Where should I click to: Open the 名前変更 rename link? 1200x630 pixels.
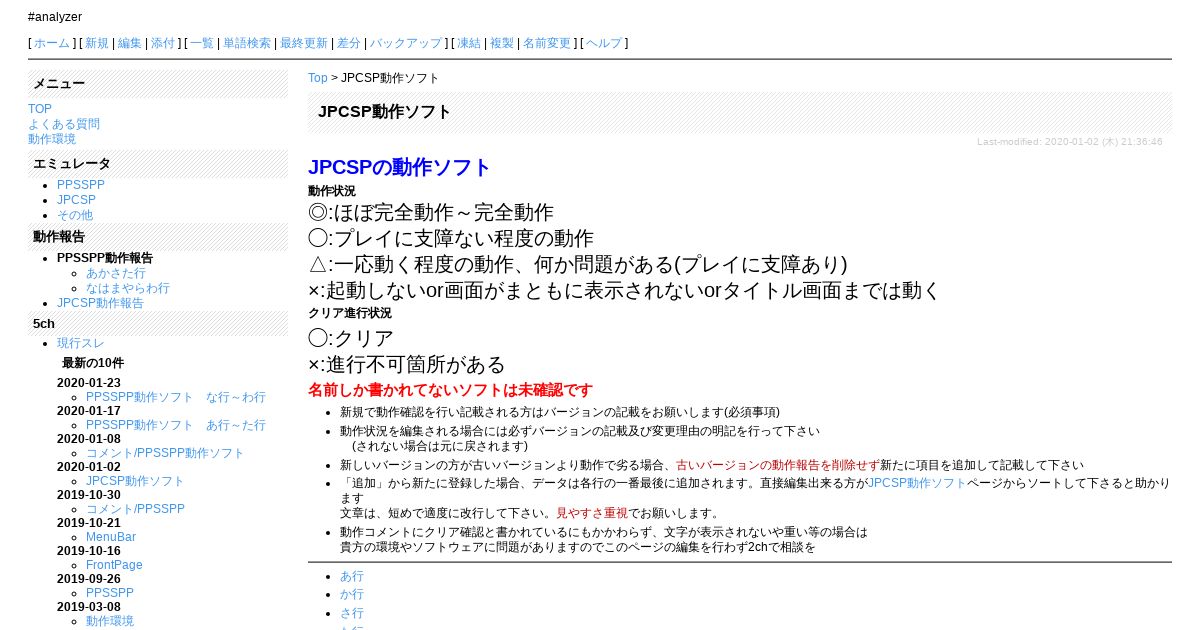(547, 43)
